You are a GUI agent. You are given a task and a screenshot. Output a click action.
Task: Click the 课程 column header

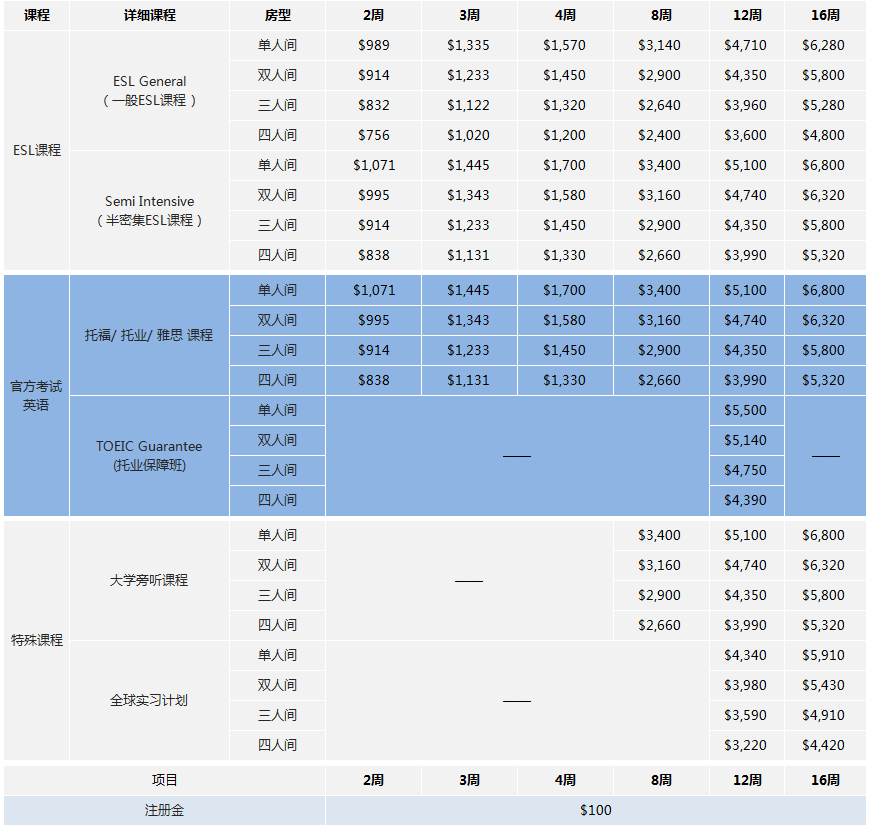(x=37, y=15)
